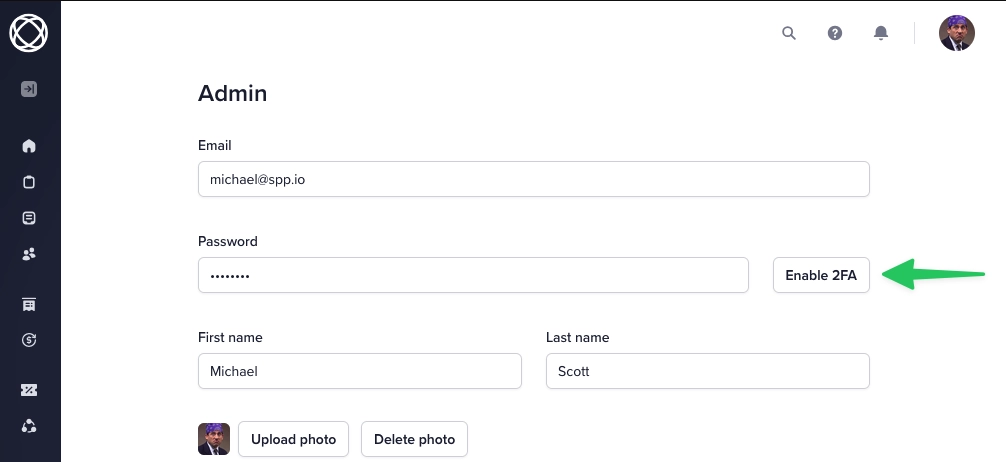Click the Upload photo button
Image resolution: width=1006 pixels, height=462 pixels.
293,439
